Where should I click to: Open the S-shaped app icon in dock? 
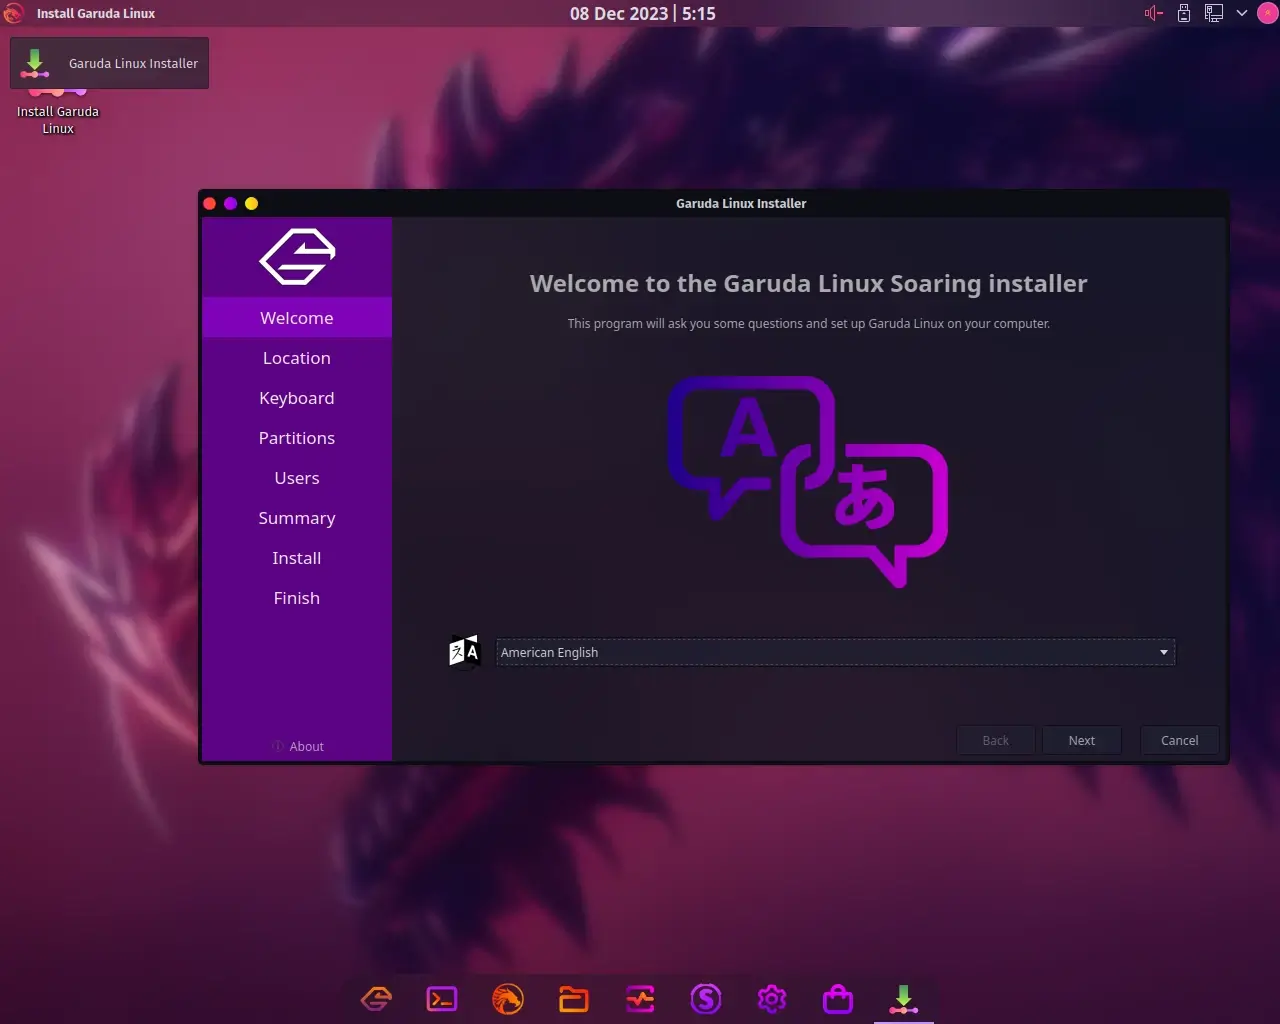point(706,998)
